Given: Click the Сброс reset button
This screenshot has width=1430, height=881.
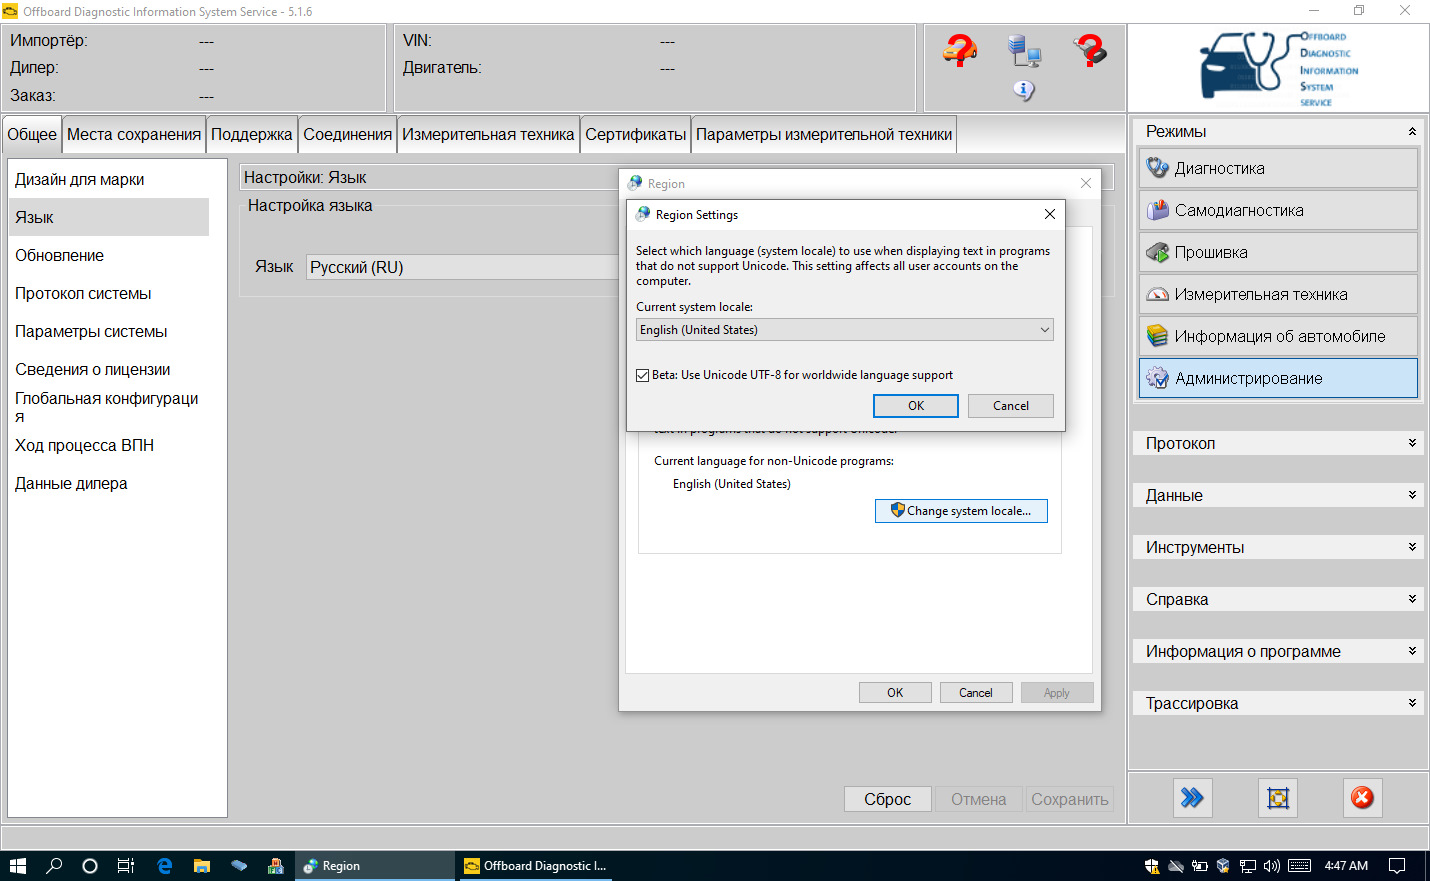Looking at the screenshot, I should tap(888, 799).
